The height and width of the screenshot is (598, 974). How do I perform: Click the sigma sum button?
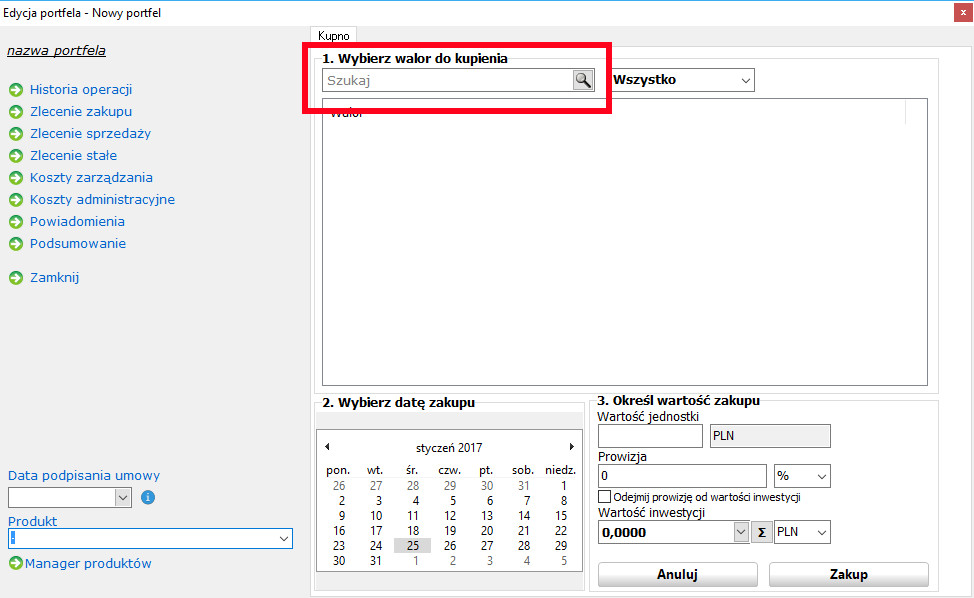pyautogui.click(x=762, y=533)
